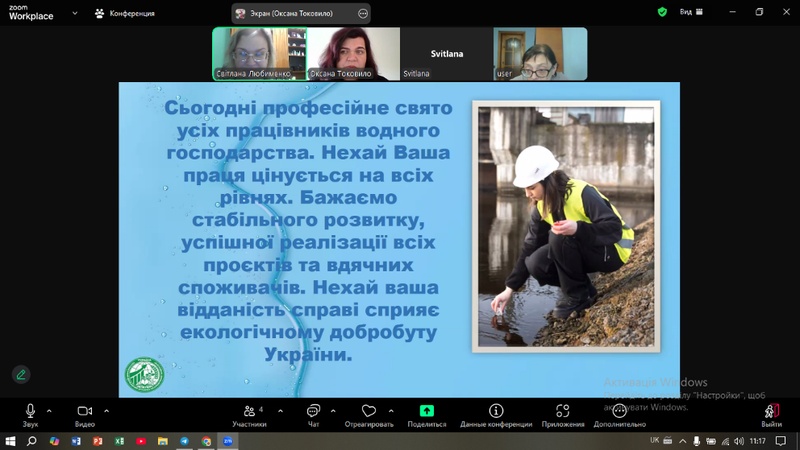Click the water sampling photo on the slide
Image resolution: width=800 pixels, height=450 pixels.
[566, 227]
